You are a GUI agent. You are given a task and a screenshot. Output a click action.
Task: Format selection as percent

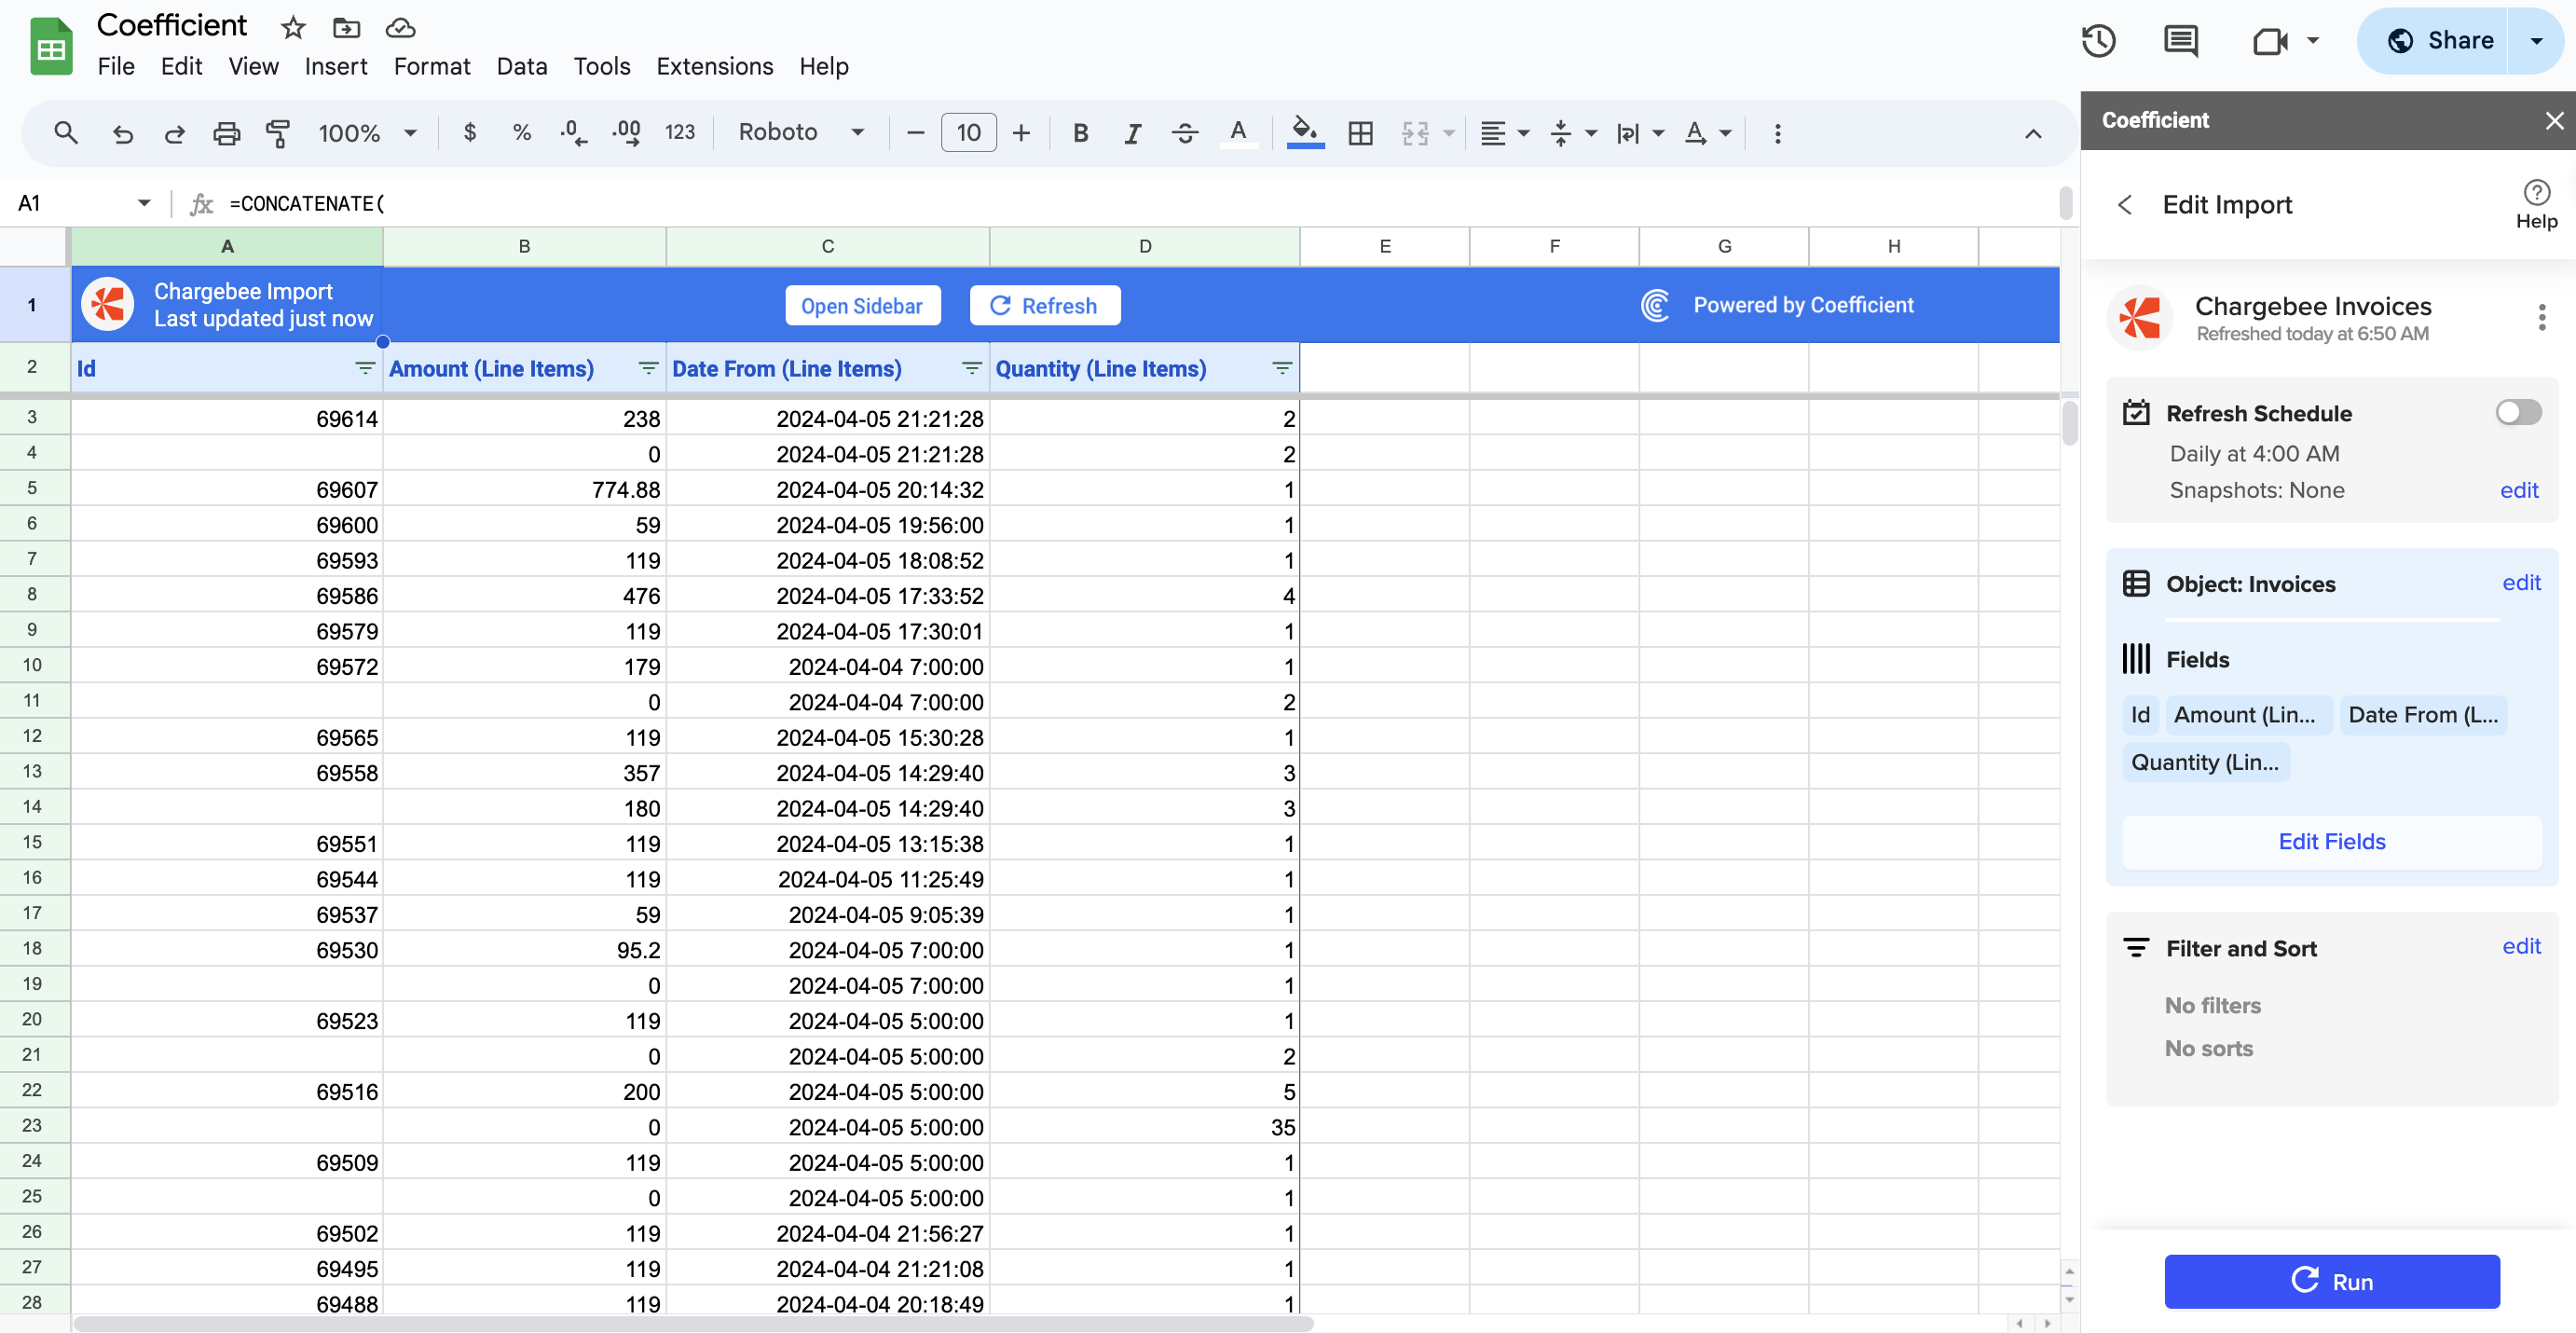[521, 133]
